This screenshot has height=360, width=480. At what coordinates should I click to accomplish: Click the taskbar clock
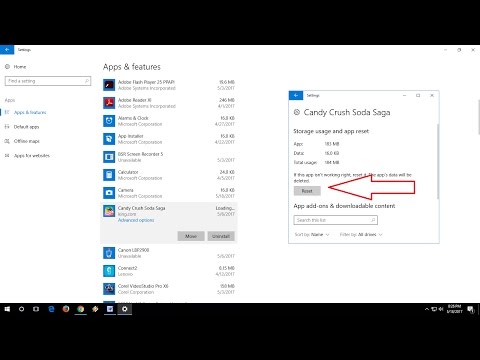455,309
